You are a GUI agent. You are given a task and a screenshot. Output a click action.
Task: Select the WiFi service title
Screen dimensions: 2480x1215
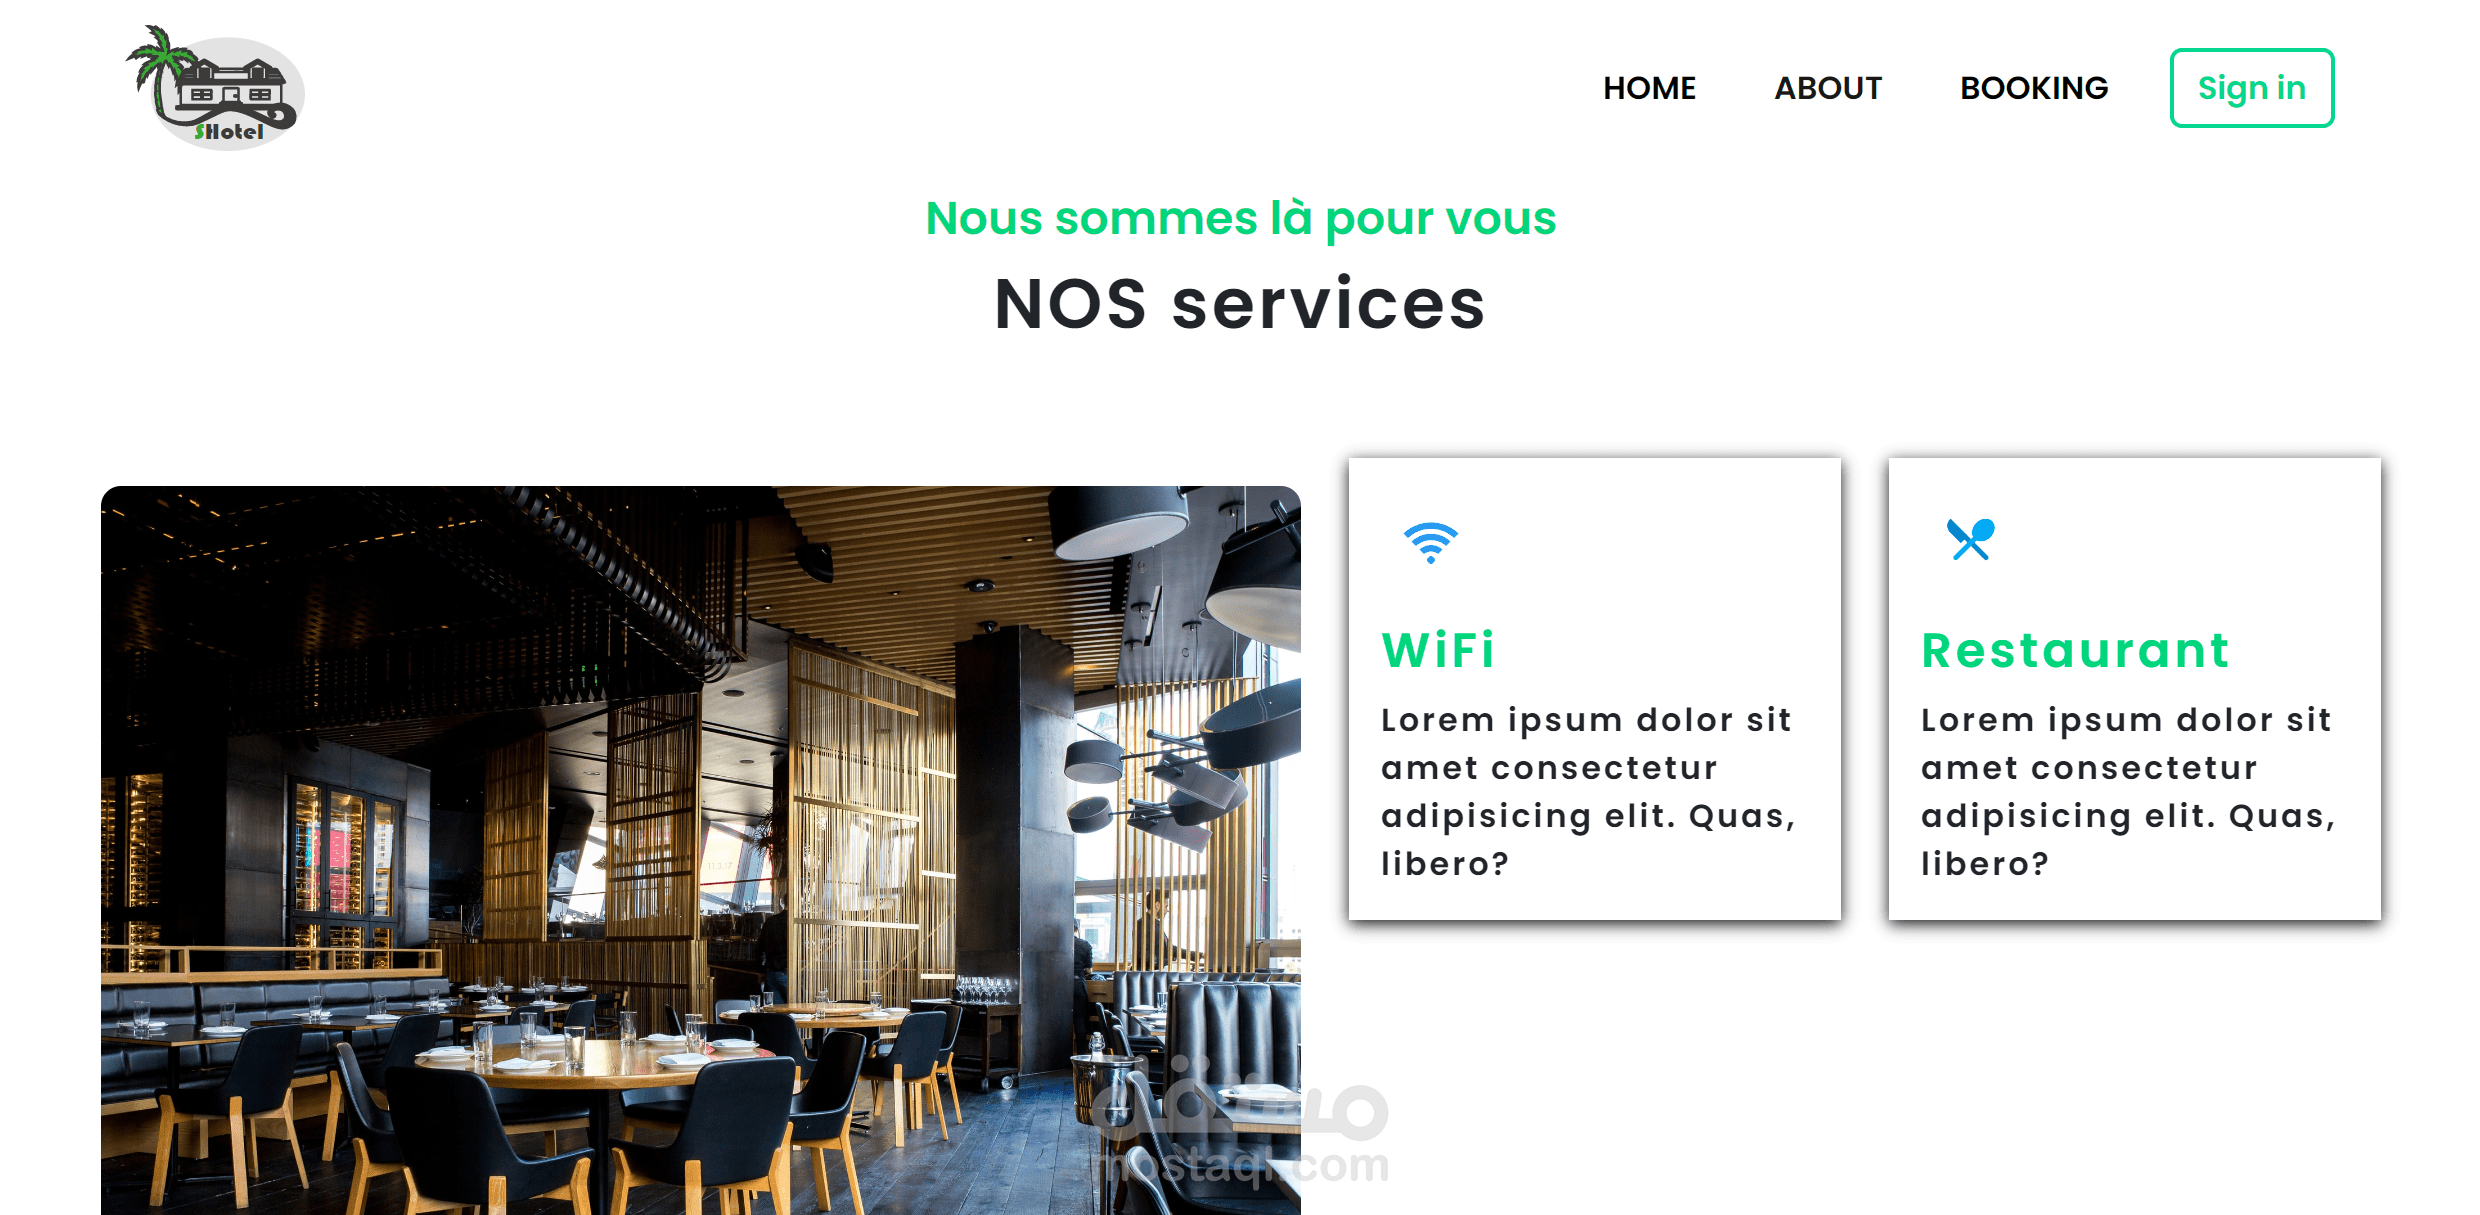point(1438,650)
